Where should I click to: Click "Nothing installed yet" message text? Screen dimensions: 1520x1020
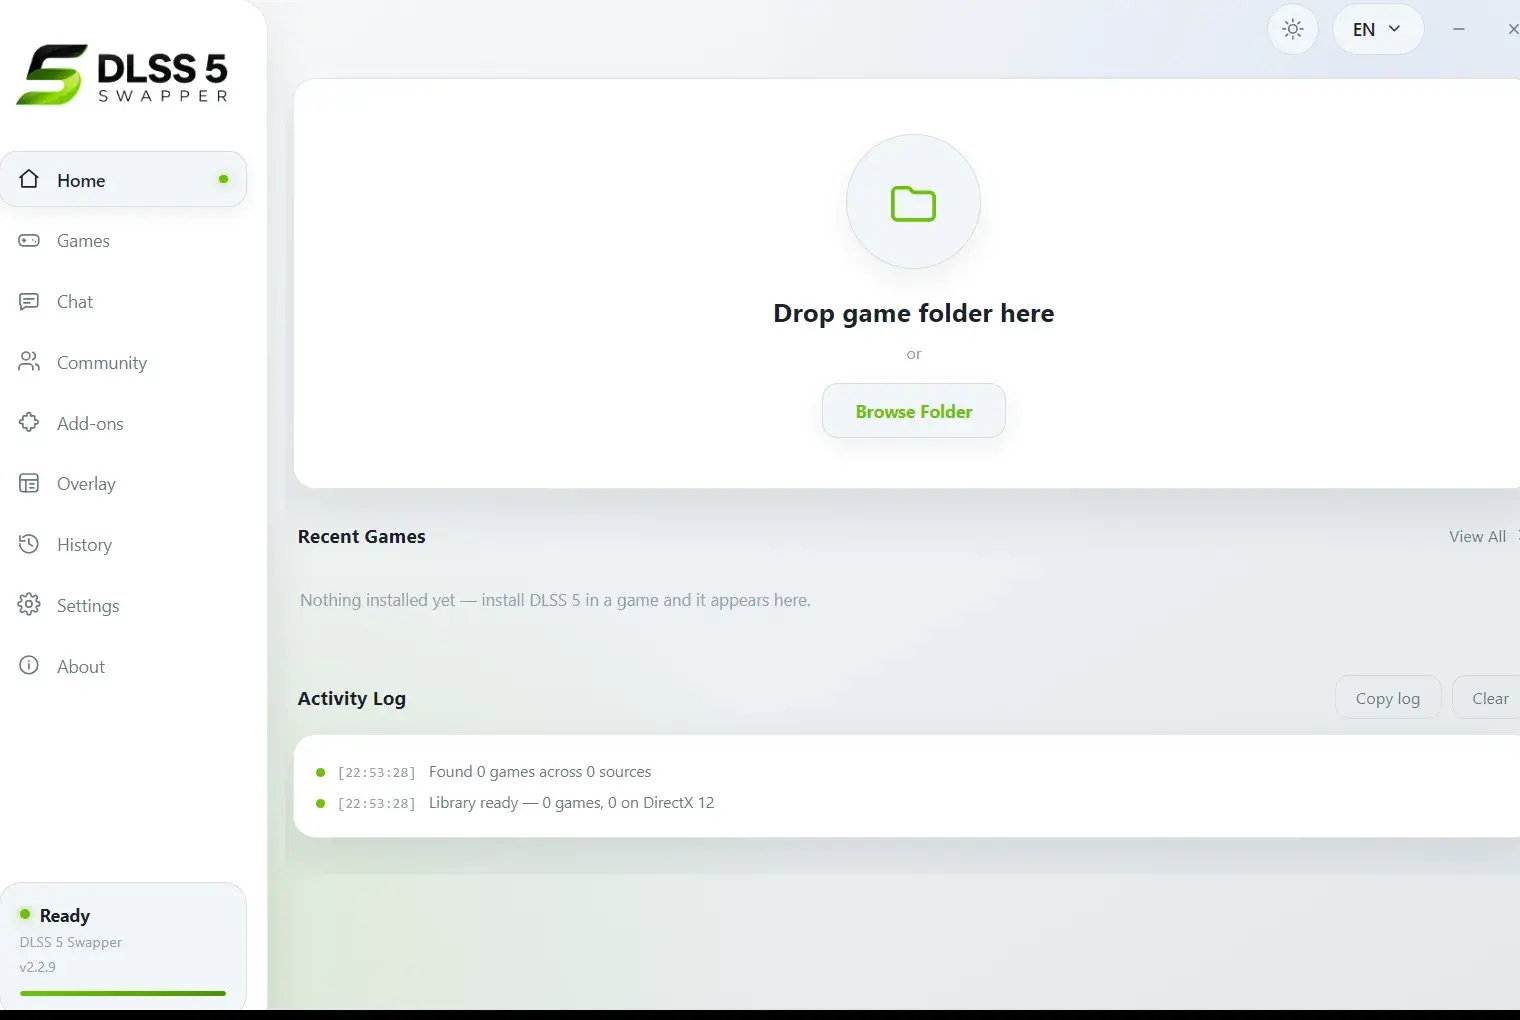point(555,600)
